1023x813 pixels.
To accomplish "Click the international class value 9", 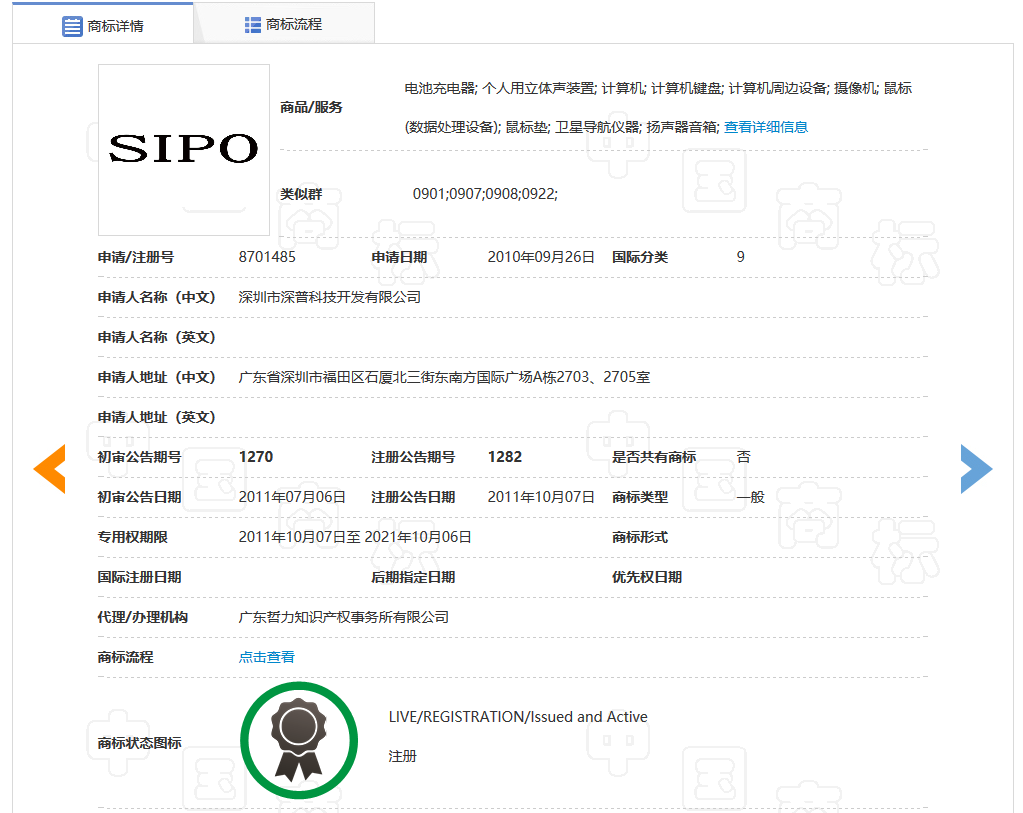I will pos(741,257).
